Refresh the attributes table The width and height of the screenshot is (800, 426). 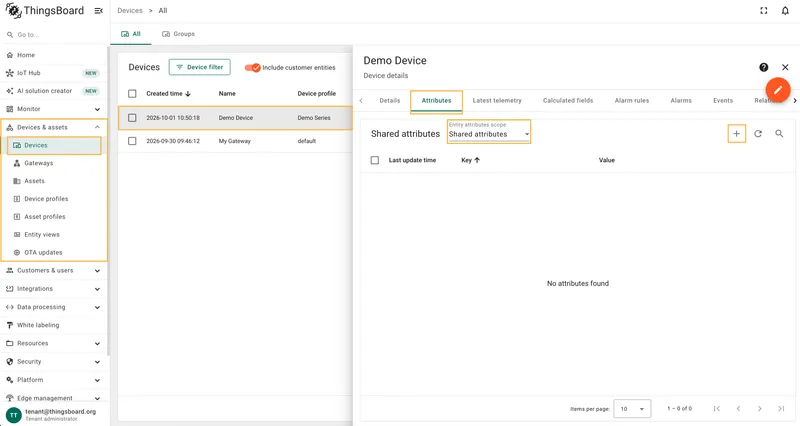(758, 134)
